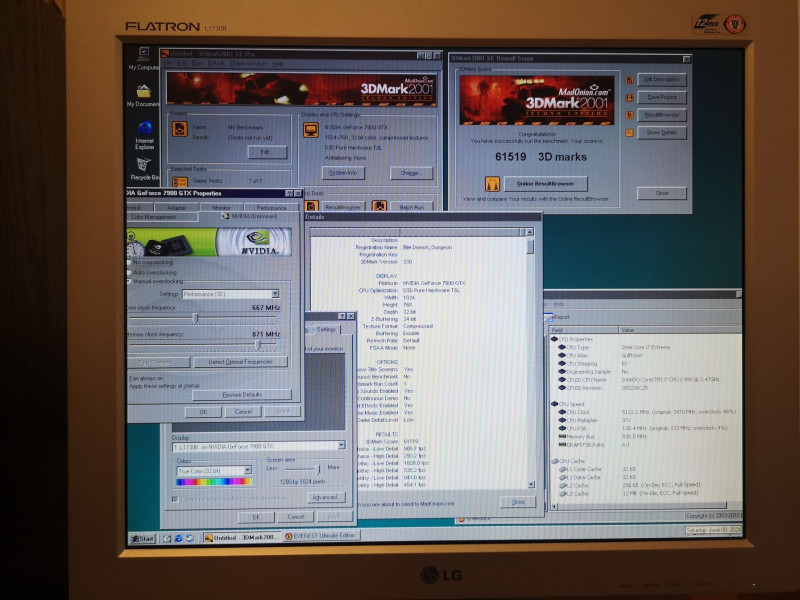Viewport: 800px width, 600px height.
Task: Click the L2 Cache row icon in EVEREST
Action: tap(562, 485)
